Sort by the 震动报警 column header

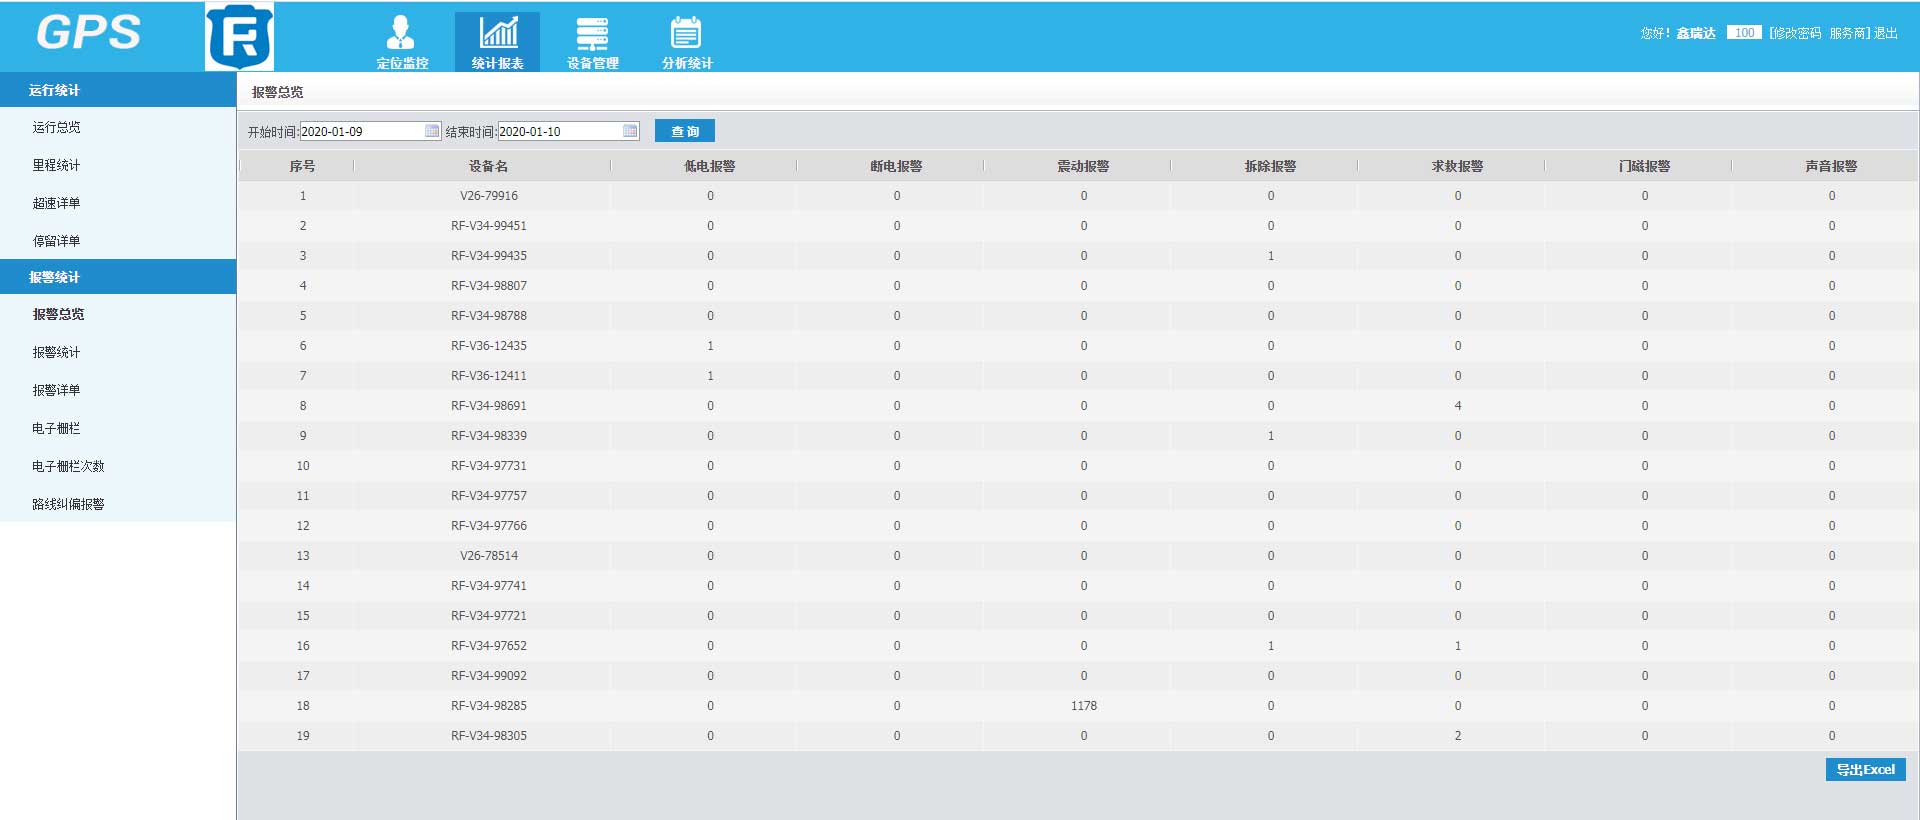[1083, 166]
